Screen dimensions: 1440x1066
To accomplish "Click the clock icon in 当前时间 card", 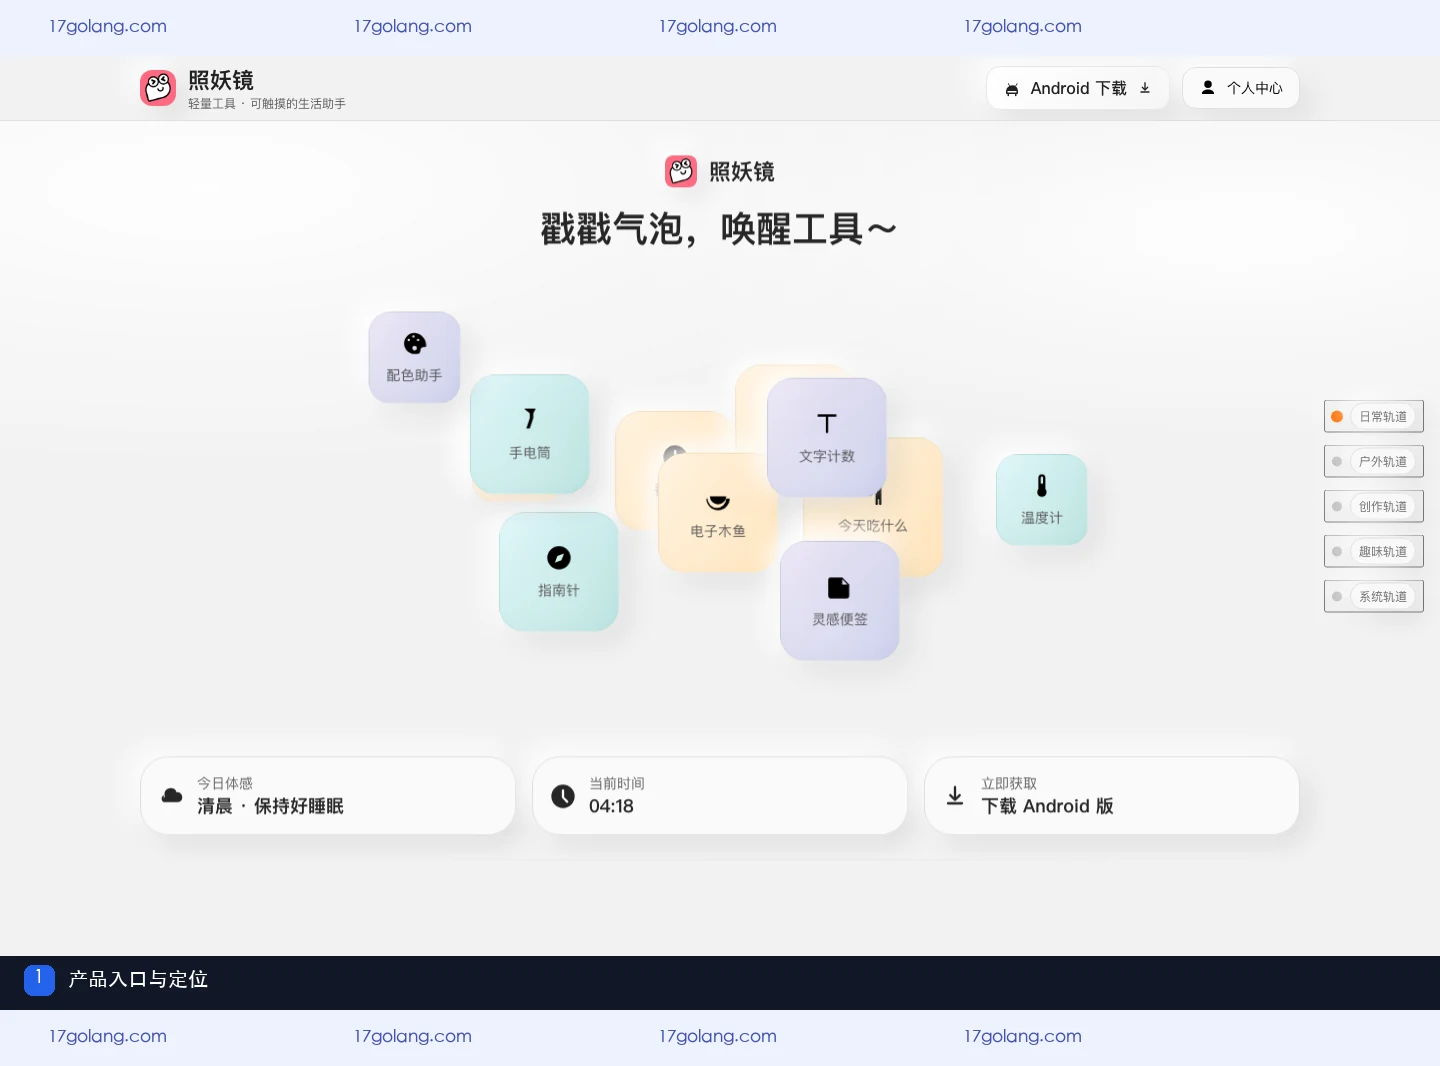I will coord(563,796).
